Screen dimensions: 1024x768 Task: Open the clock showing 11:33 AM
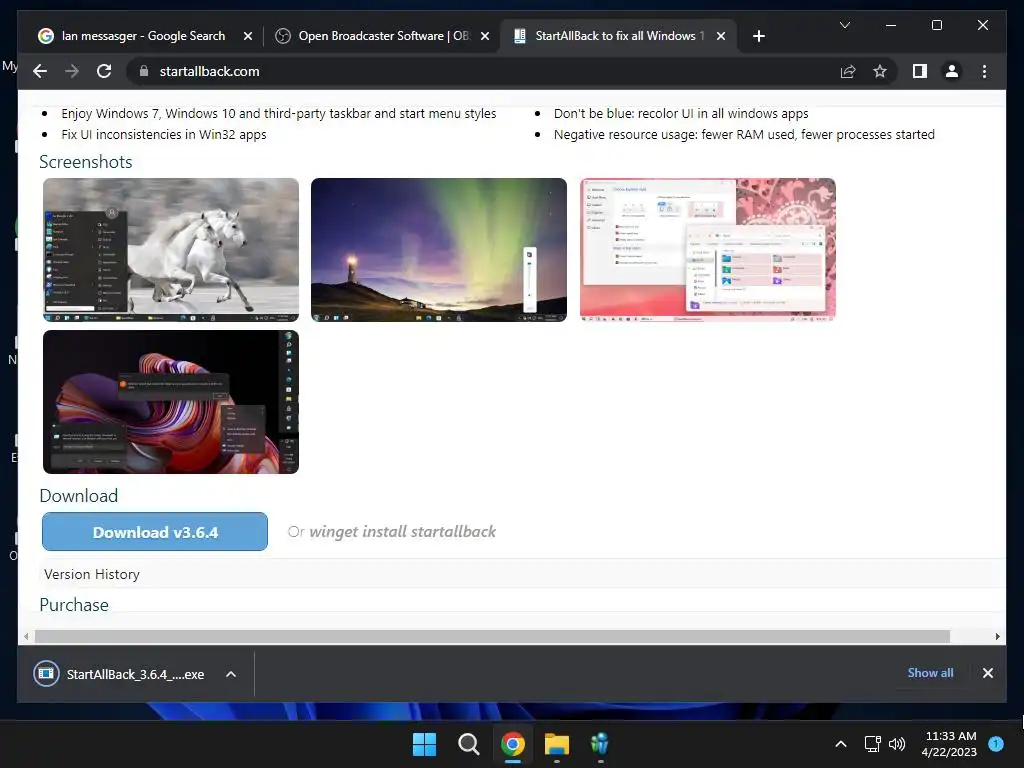[x=949, y=744]
